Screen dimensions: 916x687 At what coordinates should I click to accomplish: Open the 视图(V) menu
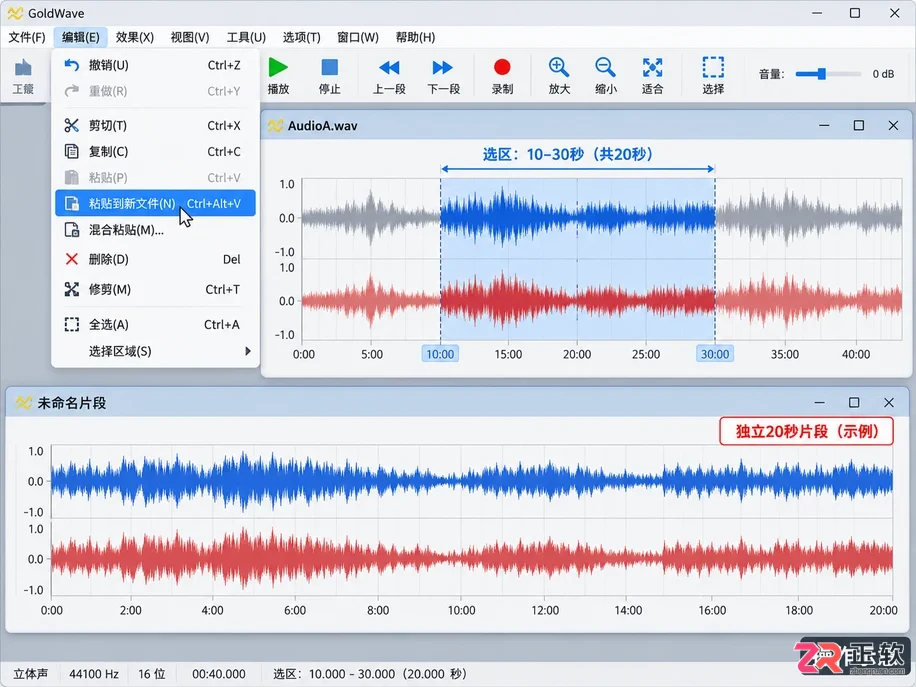190,37
